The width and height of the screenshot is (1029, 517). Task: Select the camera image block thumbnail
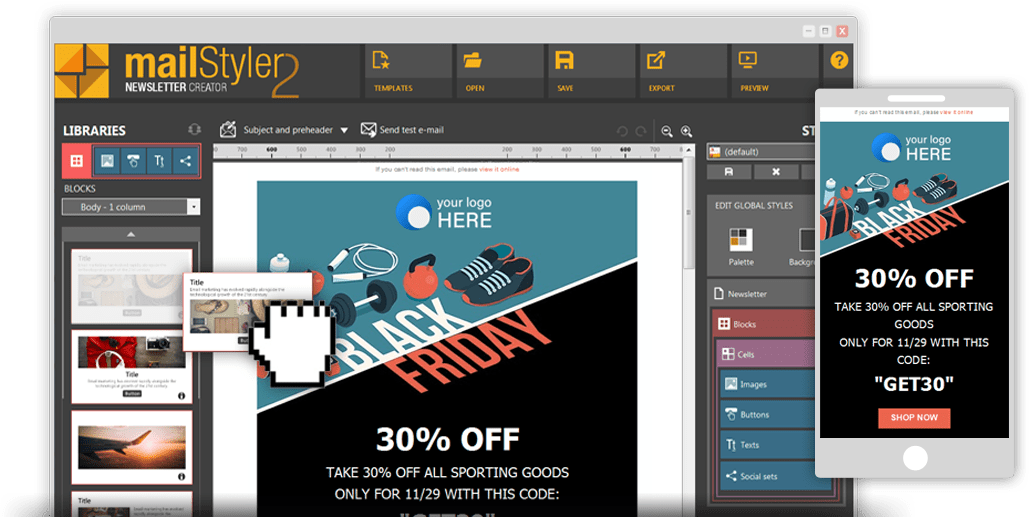tap(131, 367)
